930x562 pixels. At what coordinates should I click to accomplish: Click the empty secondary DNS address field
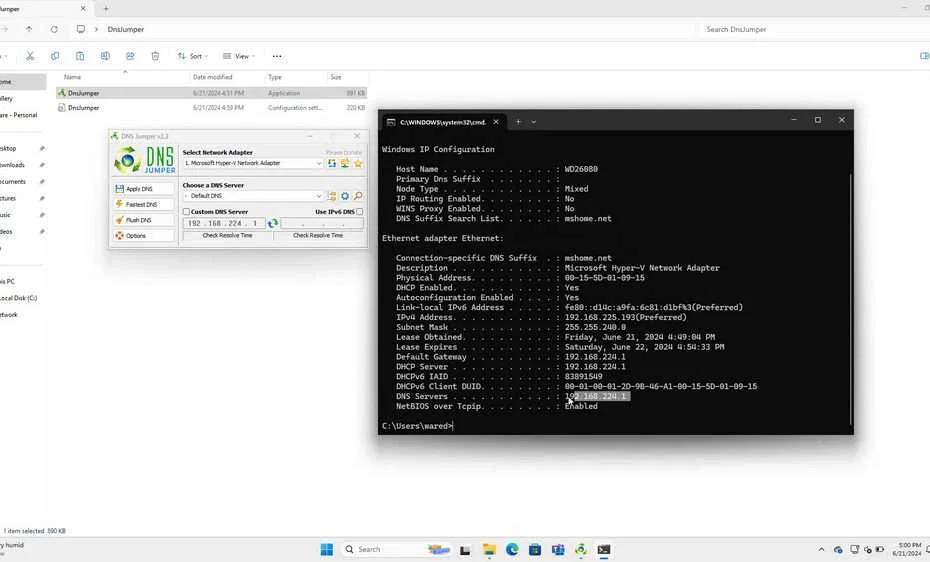321,223
